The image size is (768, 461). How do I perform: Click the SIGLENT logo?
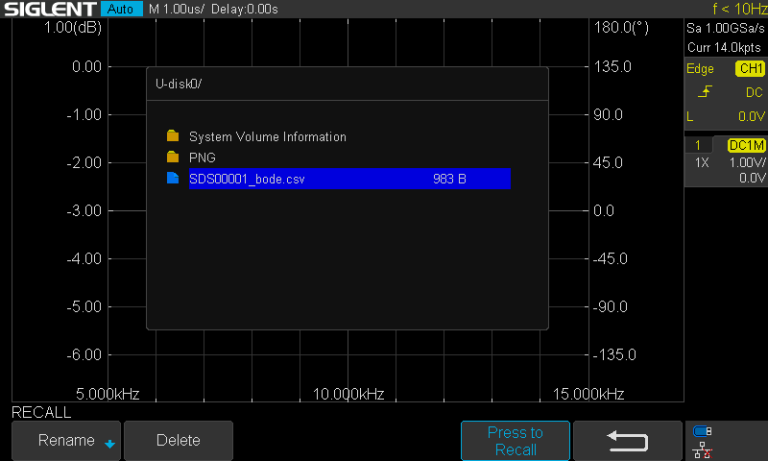tap(49, 9)
